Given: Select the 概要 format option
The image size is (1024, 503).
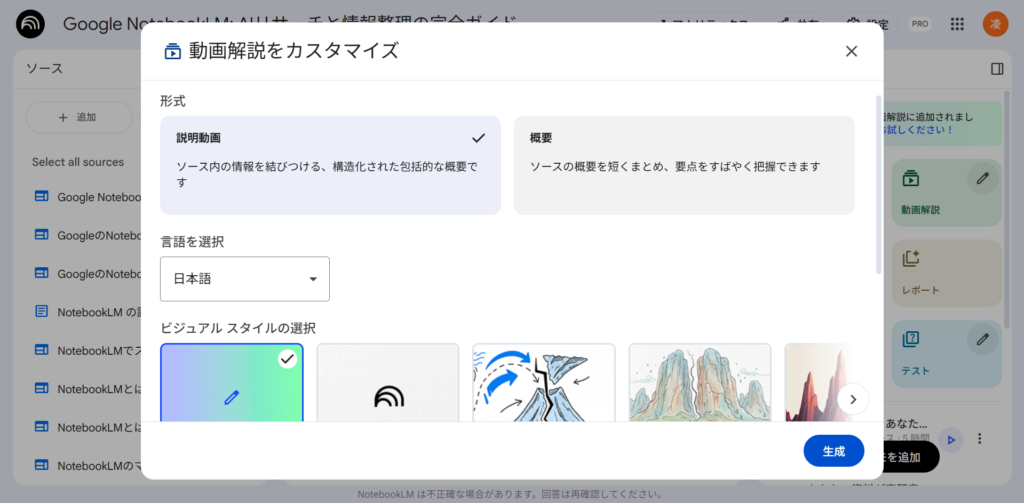Looking at the screenshot, I should [684, 165].
